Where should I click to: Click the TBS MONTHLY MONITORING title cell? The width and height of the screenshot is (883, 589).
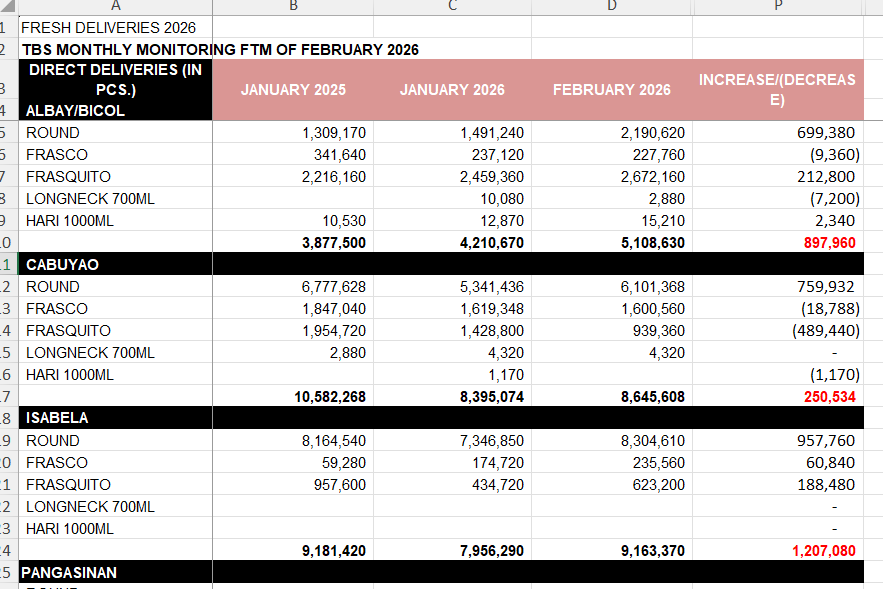tap(220, 50)
